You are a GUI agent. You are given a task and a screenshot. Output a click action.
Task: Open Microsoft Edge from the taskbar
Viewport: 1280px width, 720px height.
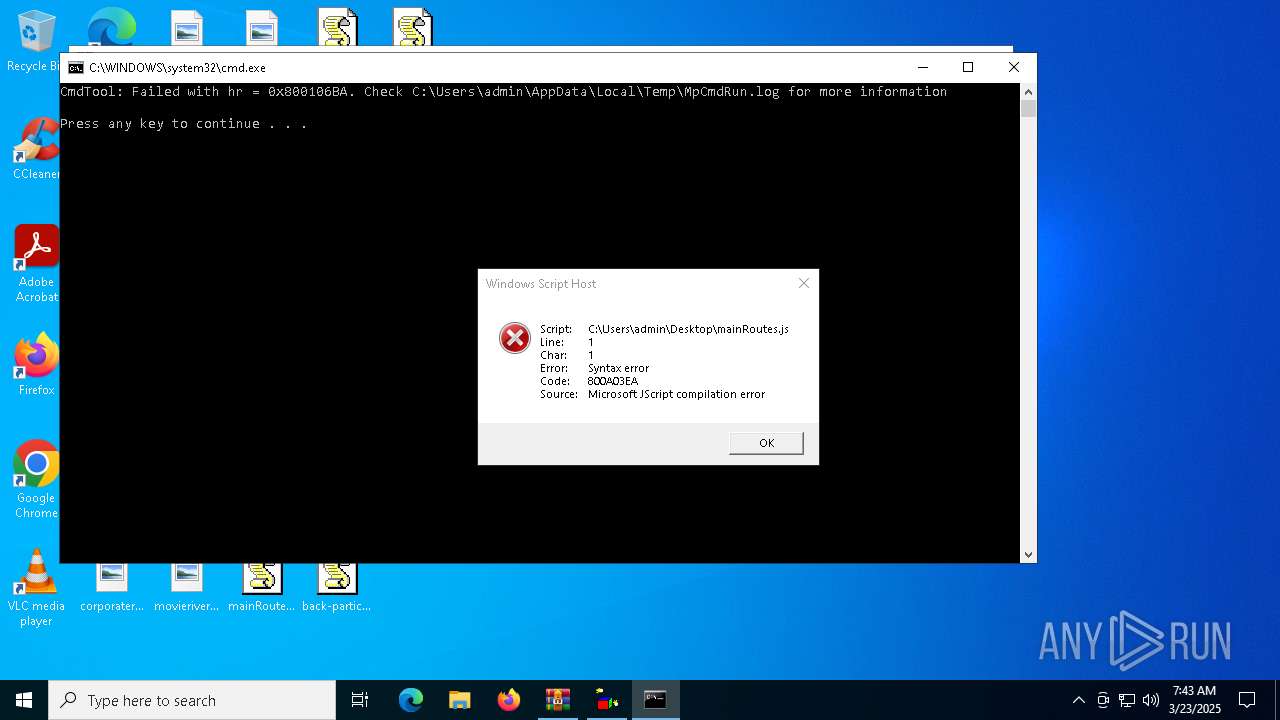click(411, 700)
